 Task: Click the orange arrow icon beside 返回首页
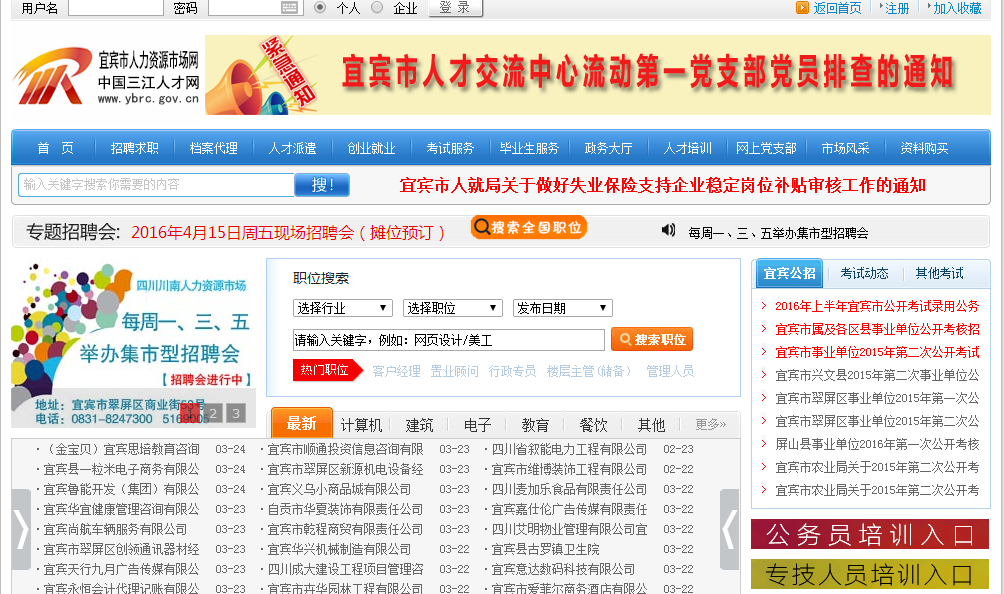[802, 8]
